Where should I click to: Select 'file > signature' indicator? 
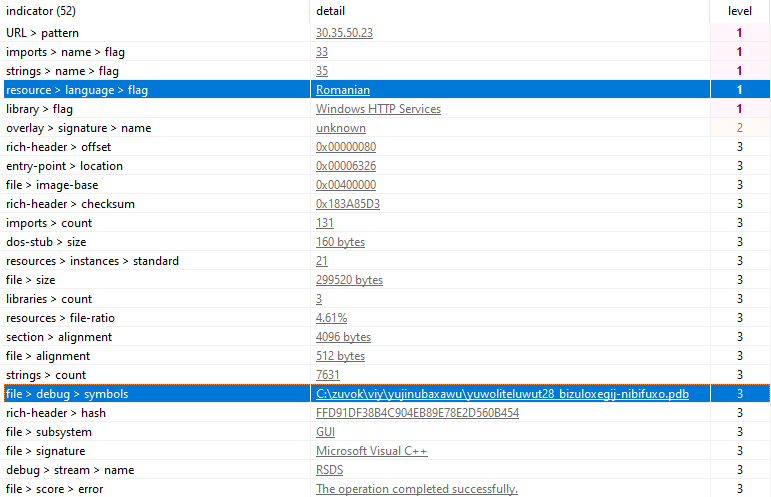click(45, 451)
